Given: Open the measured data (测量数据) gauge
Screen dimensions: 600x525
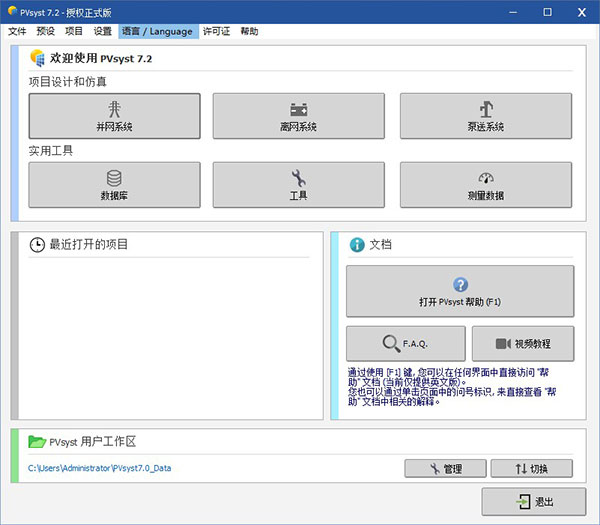Looking at the screenshot, I should [x=485, y=184].
